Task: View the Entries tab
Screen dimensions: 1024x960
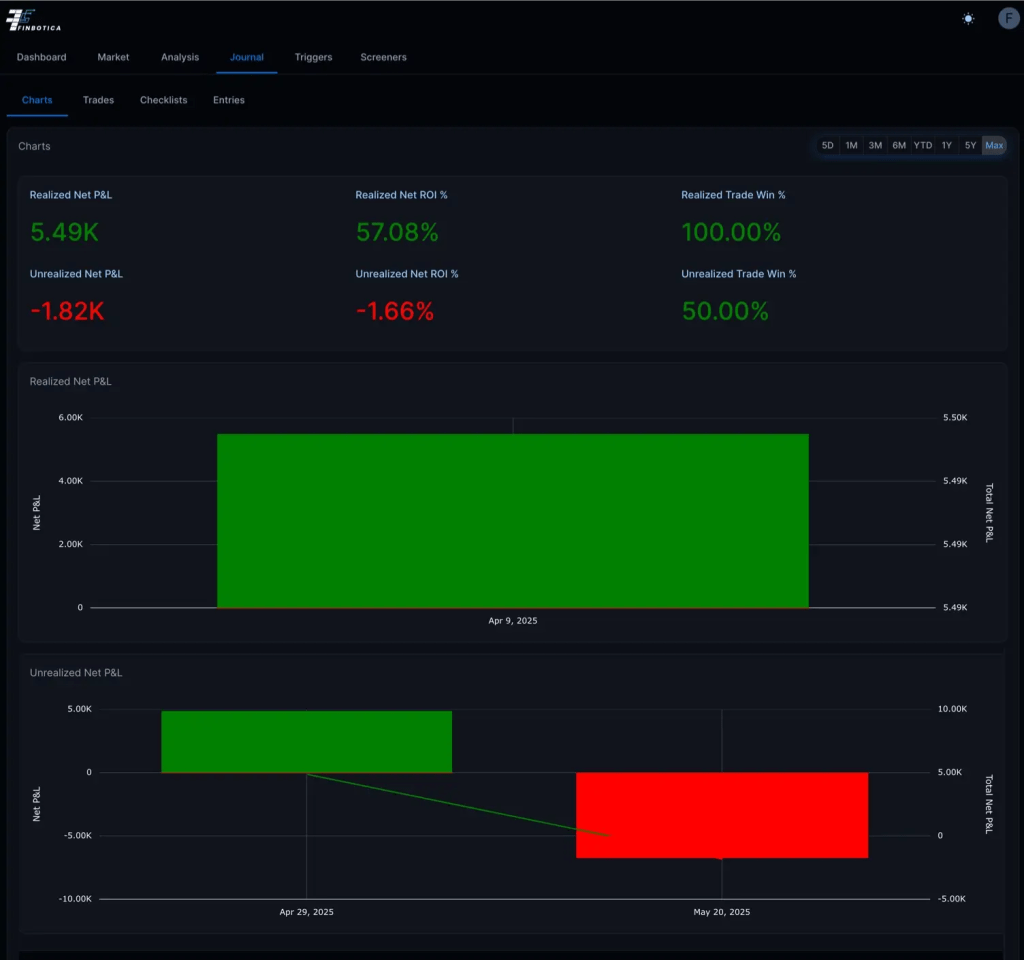Action: point(228,100)
